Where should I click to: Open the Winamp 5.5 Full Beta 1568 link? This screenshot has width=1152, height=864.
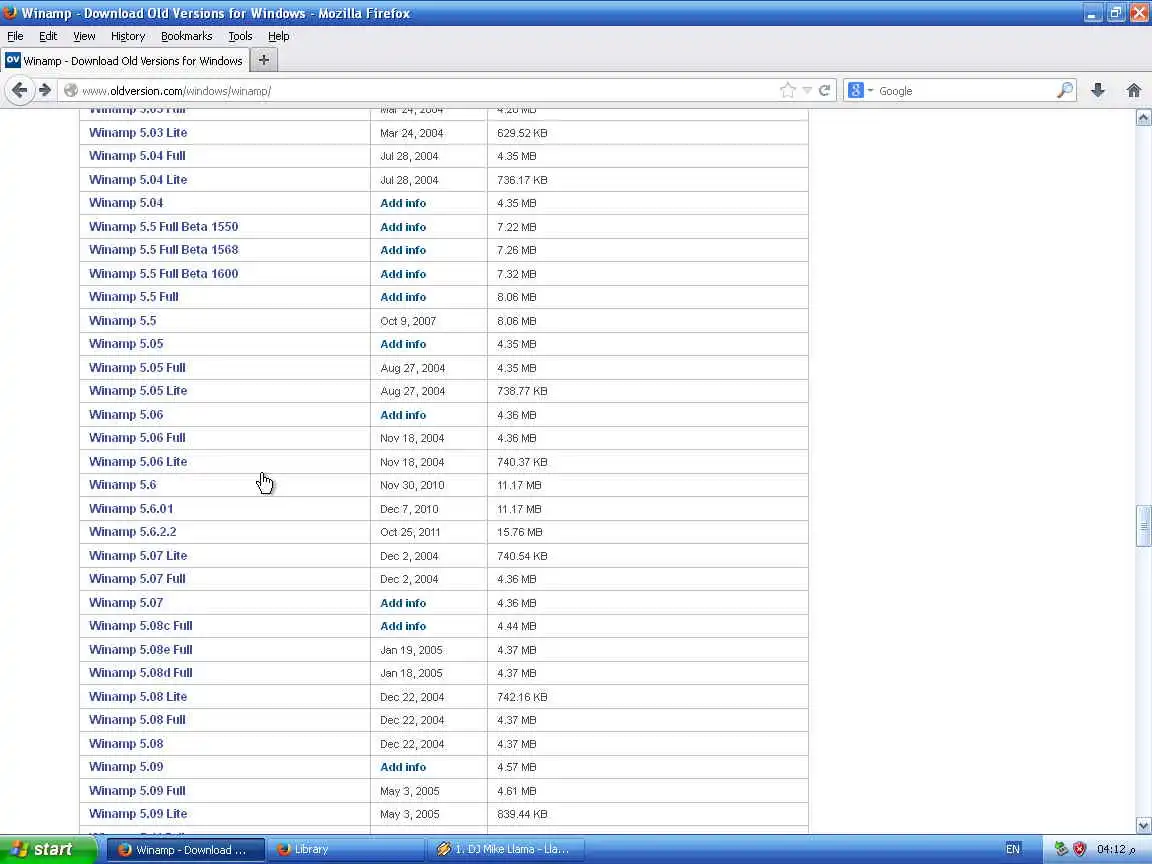point(164,250)
